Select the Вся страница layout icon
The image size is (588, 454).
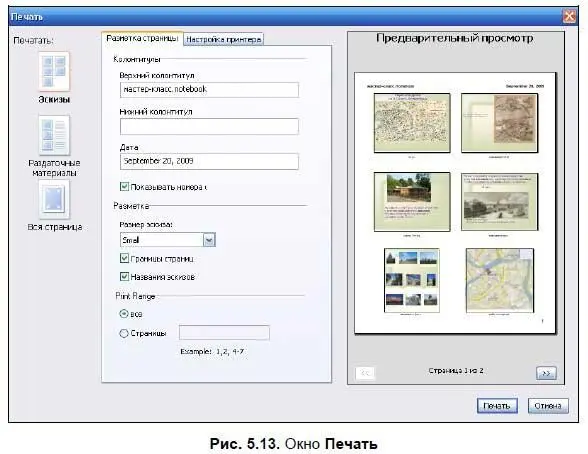[54, 199]
